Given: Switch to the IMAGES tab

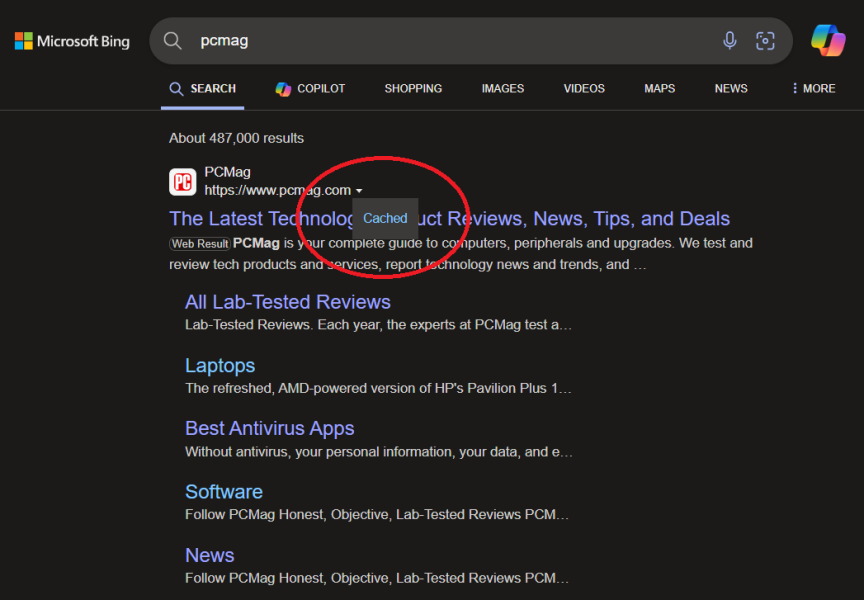Looking at the screenshot, I should [x=502, y=88].
